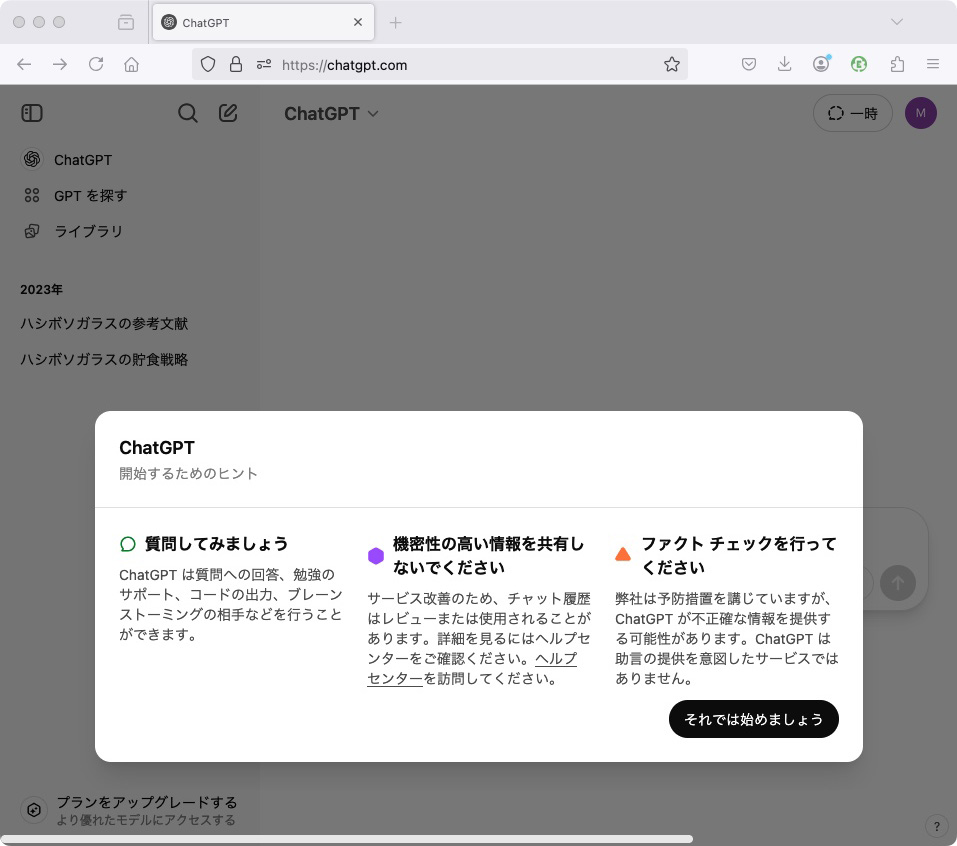957x846 pixels.
Task: Expand the list all tabs chevron
Action: point(896,22)
